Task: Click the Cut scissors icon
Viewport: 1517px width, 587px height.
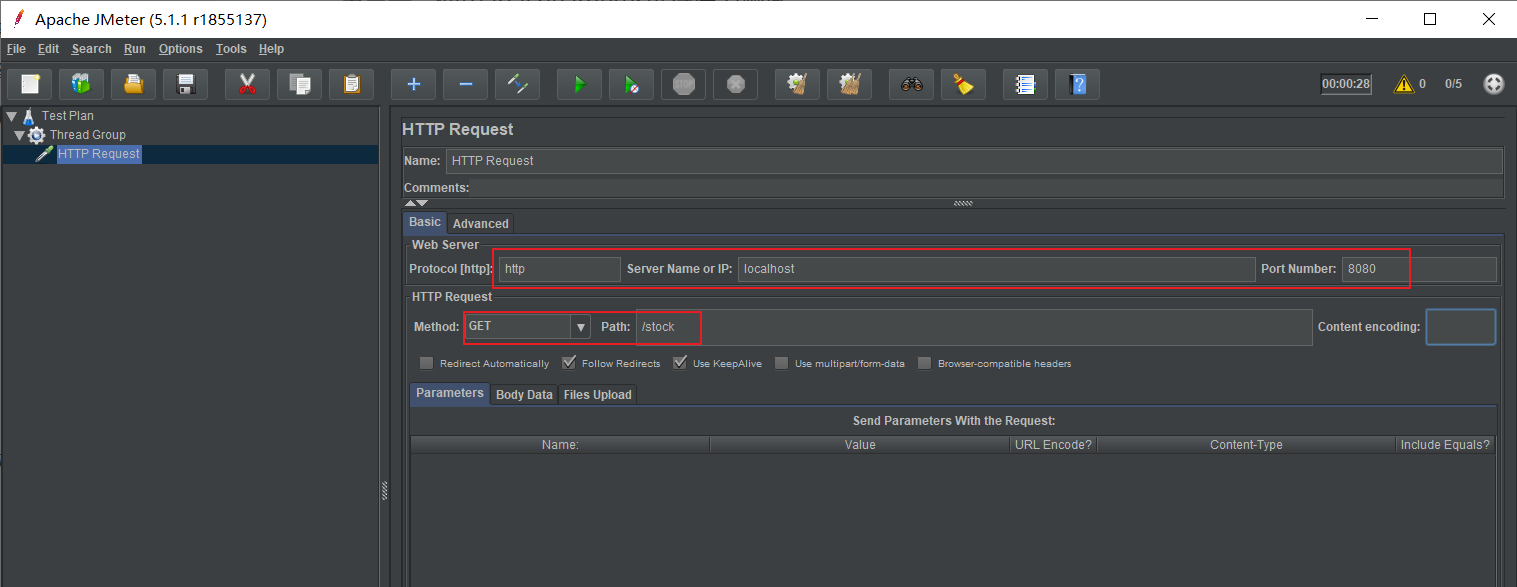Action: click(x=247, y=84)
